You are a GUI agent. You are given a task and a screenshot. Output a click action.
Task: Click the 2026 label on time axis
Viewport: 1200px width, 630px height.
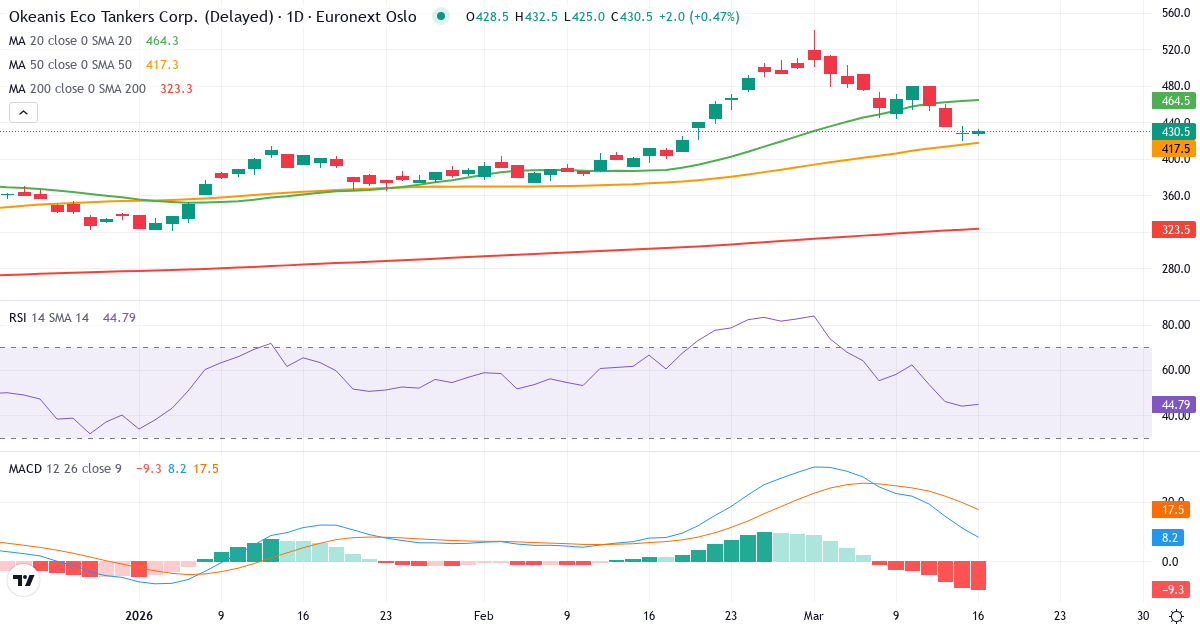pos(138,616)
